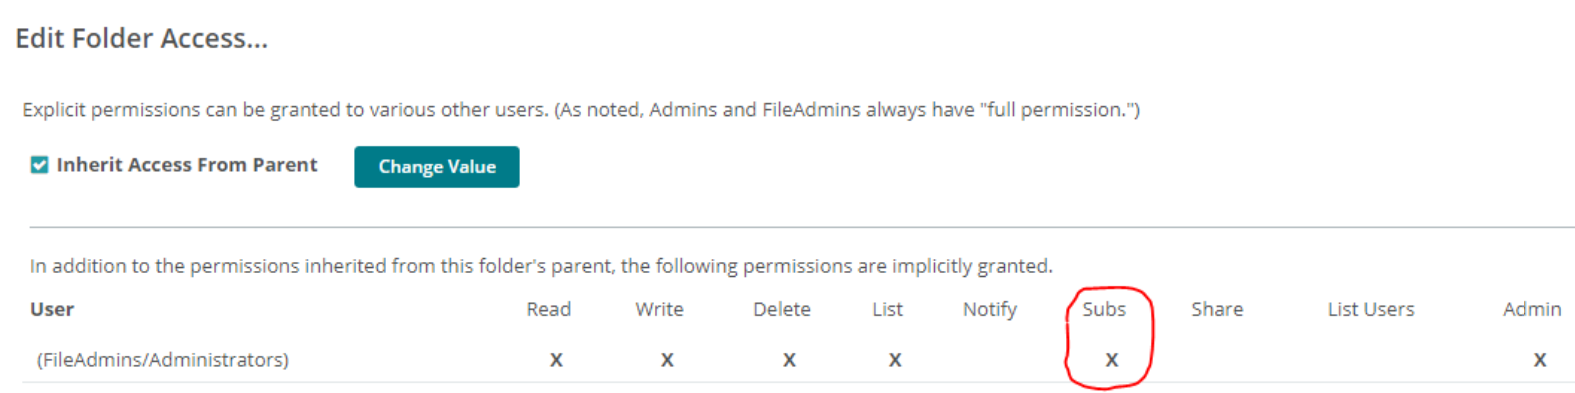
Task: Click the Admin permission X mark
Action: [x=1540, y=360]
